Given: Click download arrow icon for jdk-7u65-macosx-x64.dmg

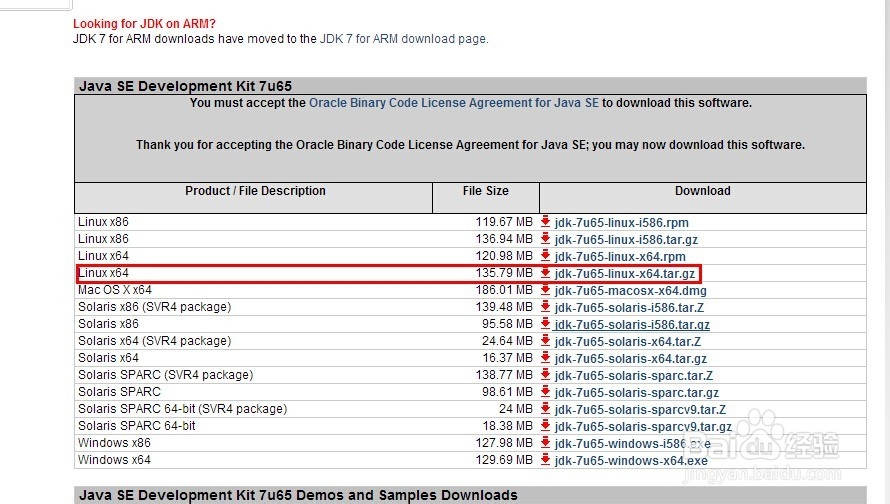Looking at the screenshot, I should click(545, 290).
